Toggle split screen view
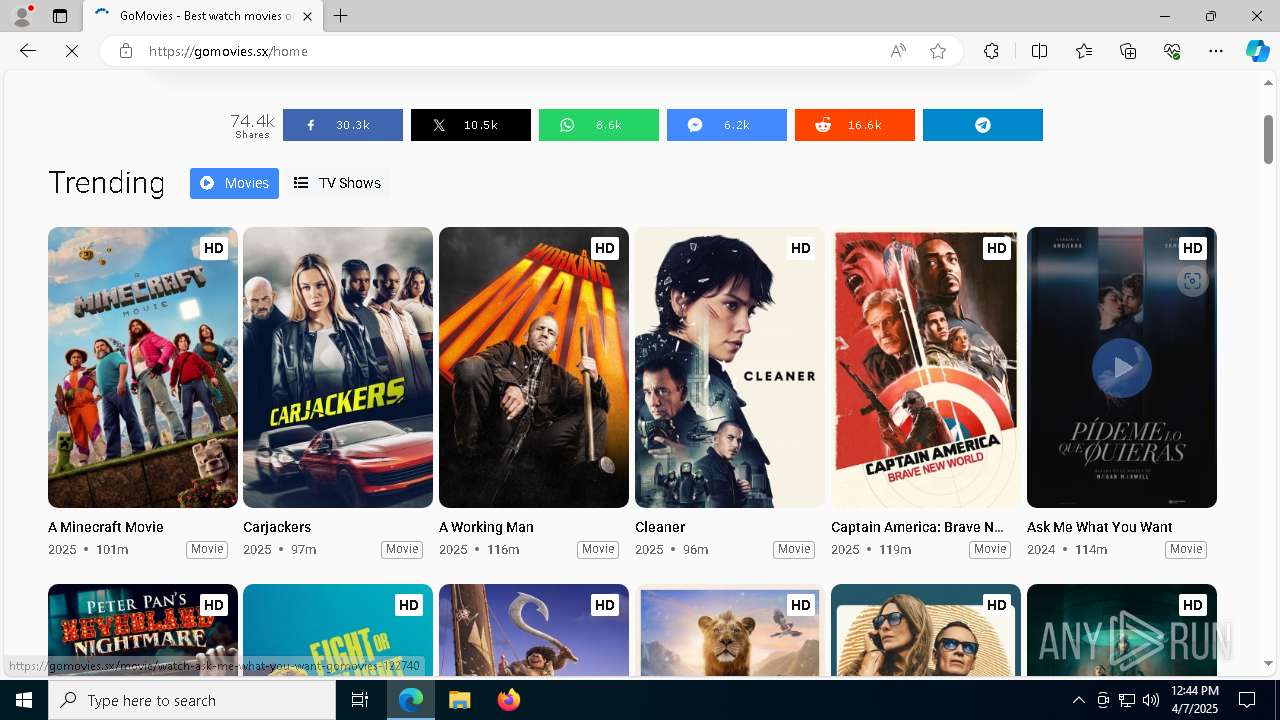Viewport: 1280px width, 720px height. point(1039,51)
